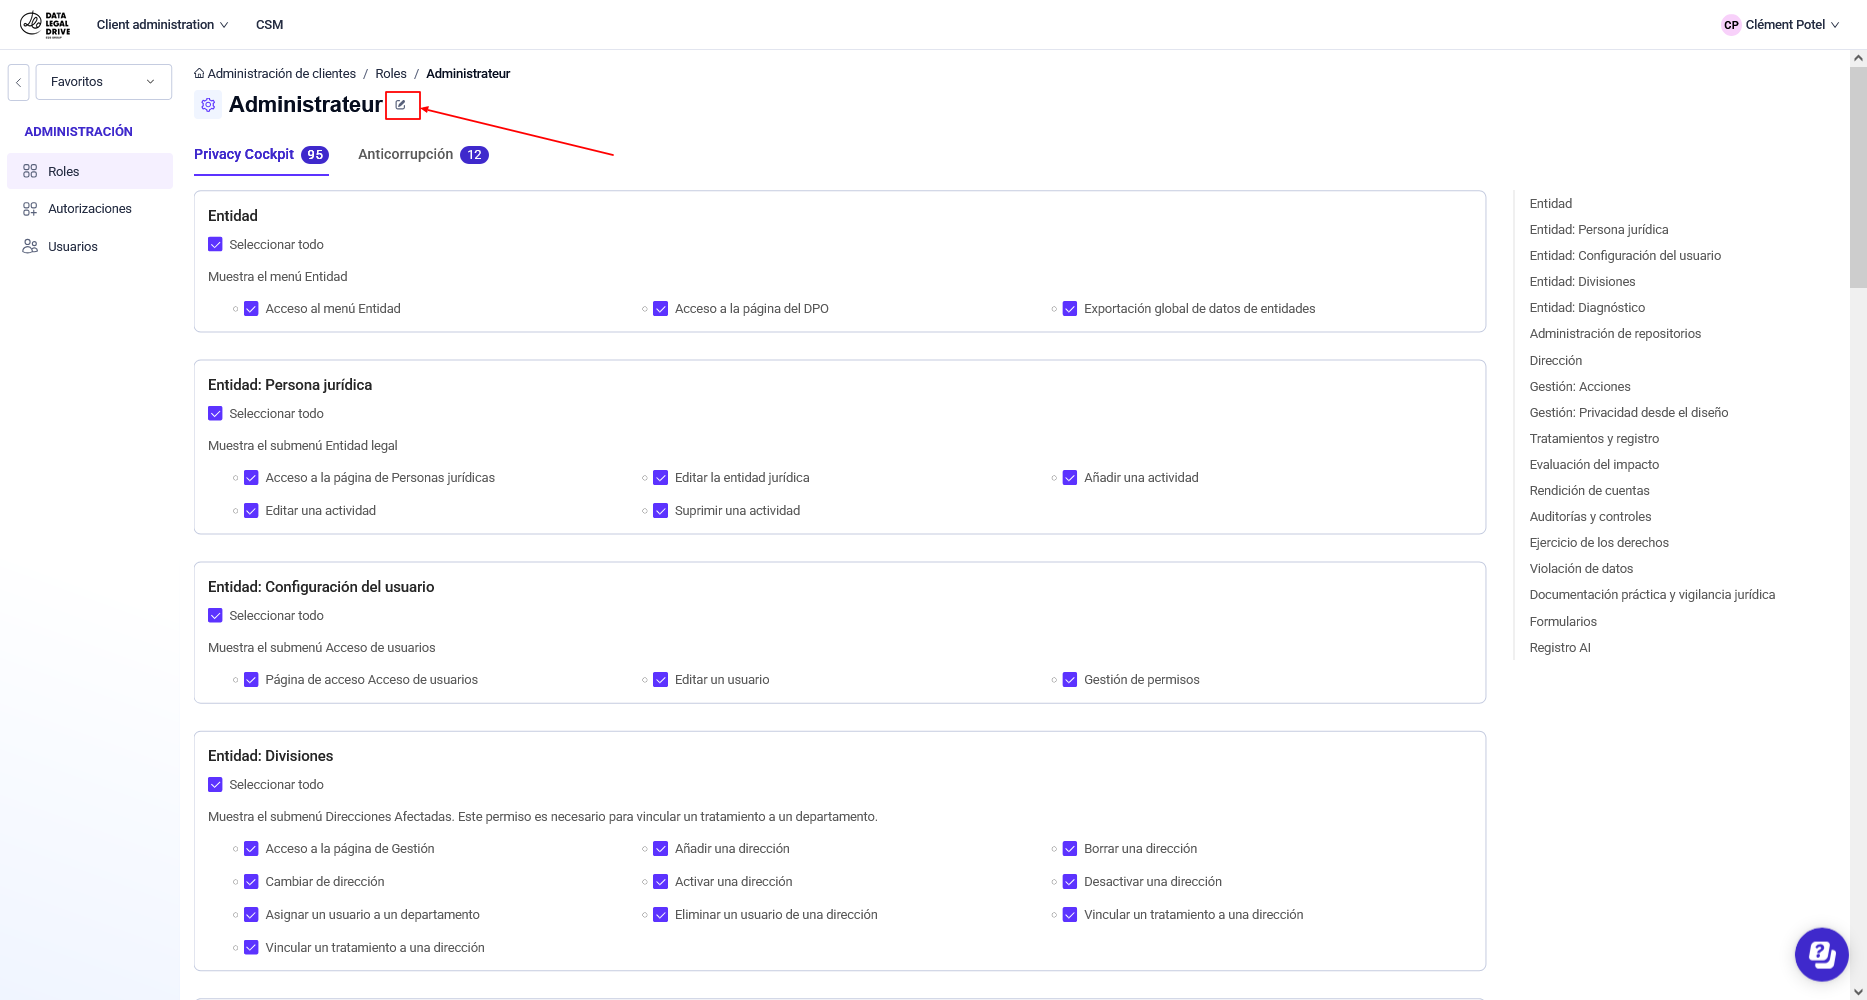Collapse the sidebar with the back arrow
The width and height of the screenshot is (1867, 1000).
click(x=18, y=82)
